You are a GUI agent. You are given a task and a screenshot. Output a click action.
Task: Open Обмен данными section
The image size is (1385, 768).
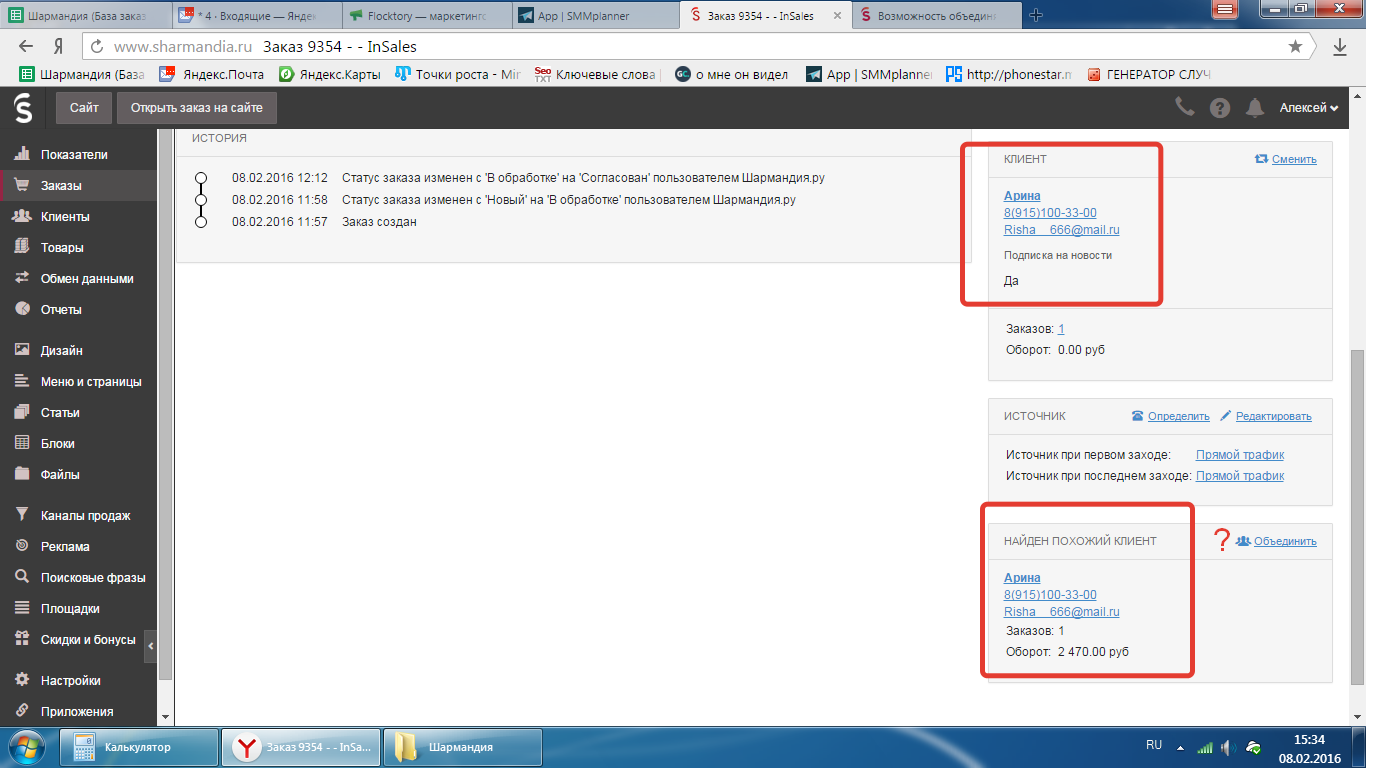[x=87, y=279]
